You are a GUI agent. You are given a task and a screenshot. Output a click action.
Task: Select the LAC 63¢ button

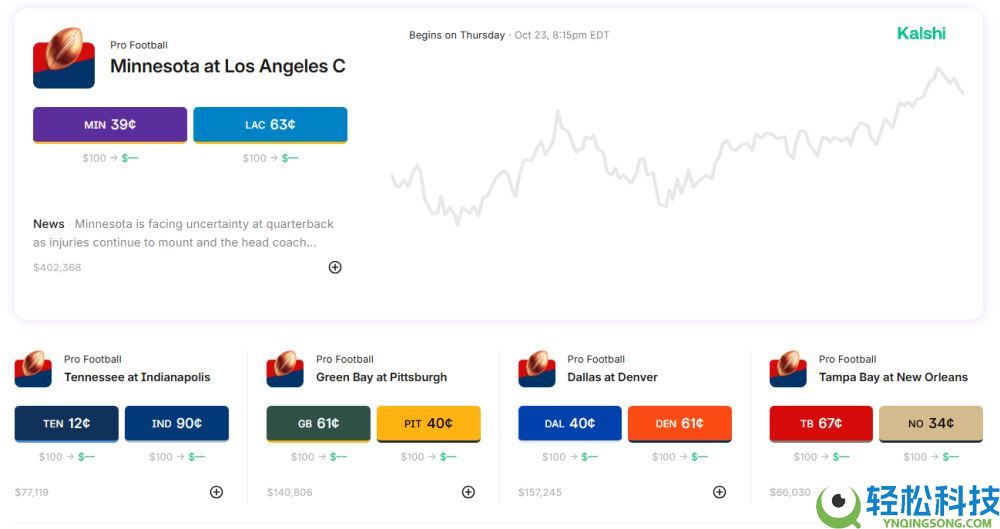[270, 125]
